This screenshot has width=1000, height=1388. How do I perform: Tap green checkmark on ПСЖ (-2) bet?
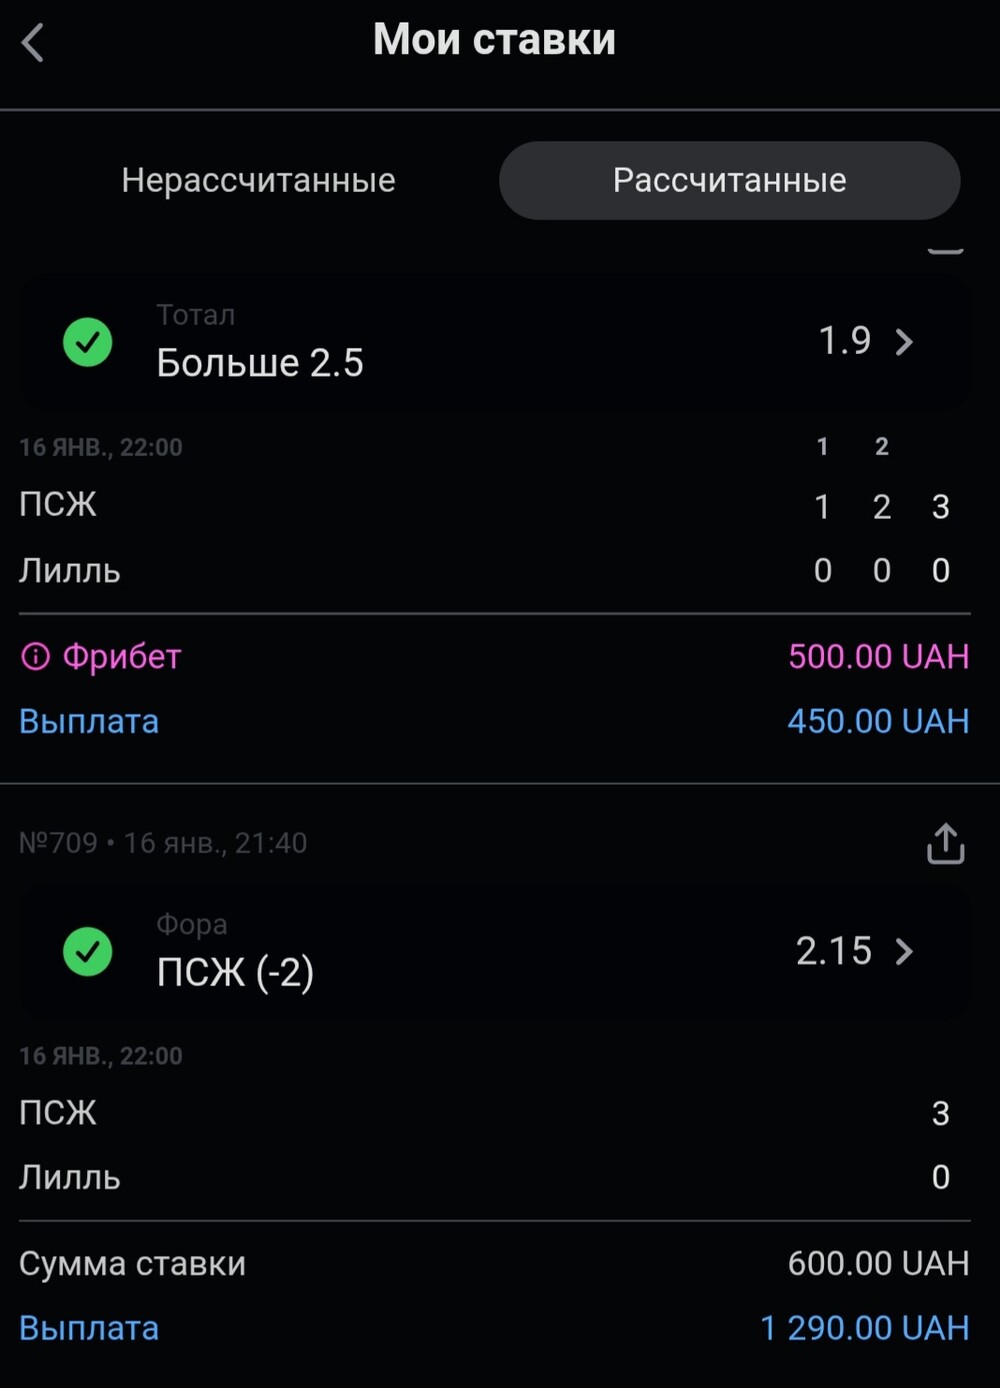click(88, 951)
